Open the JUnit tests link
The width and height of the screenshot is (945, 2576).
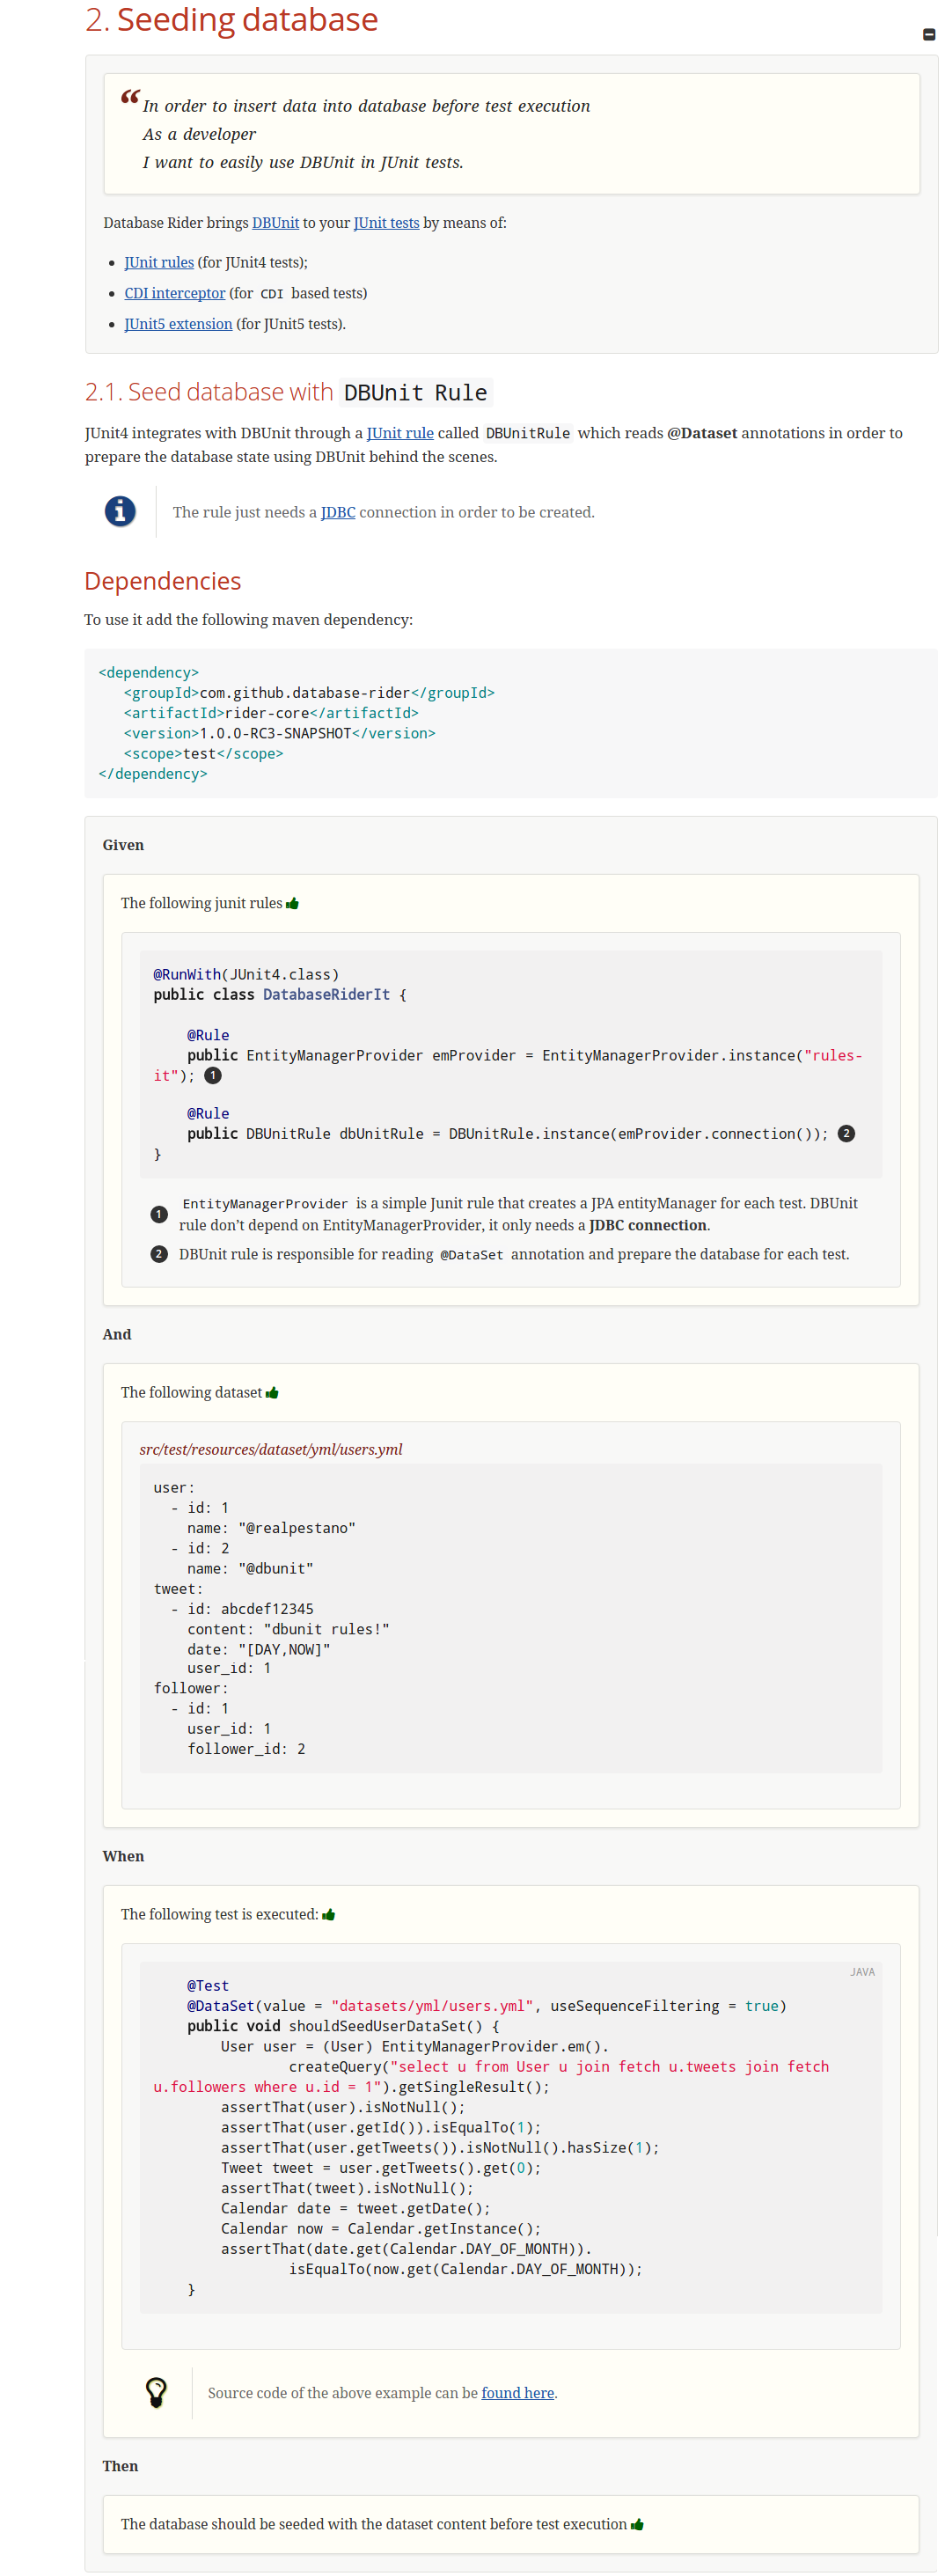[386, 223]
